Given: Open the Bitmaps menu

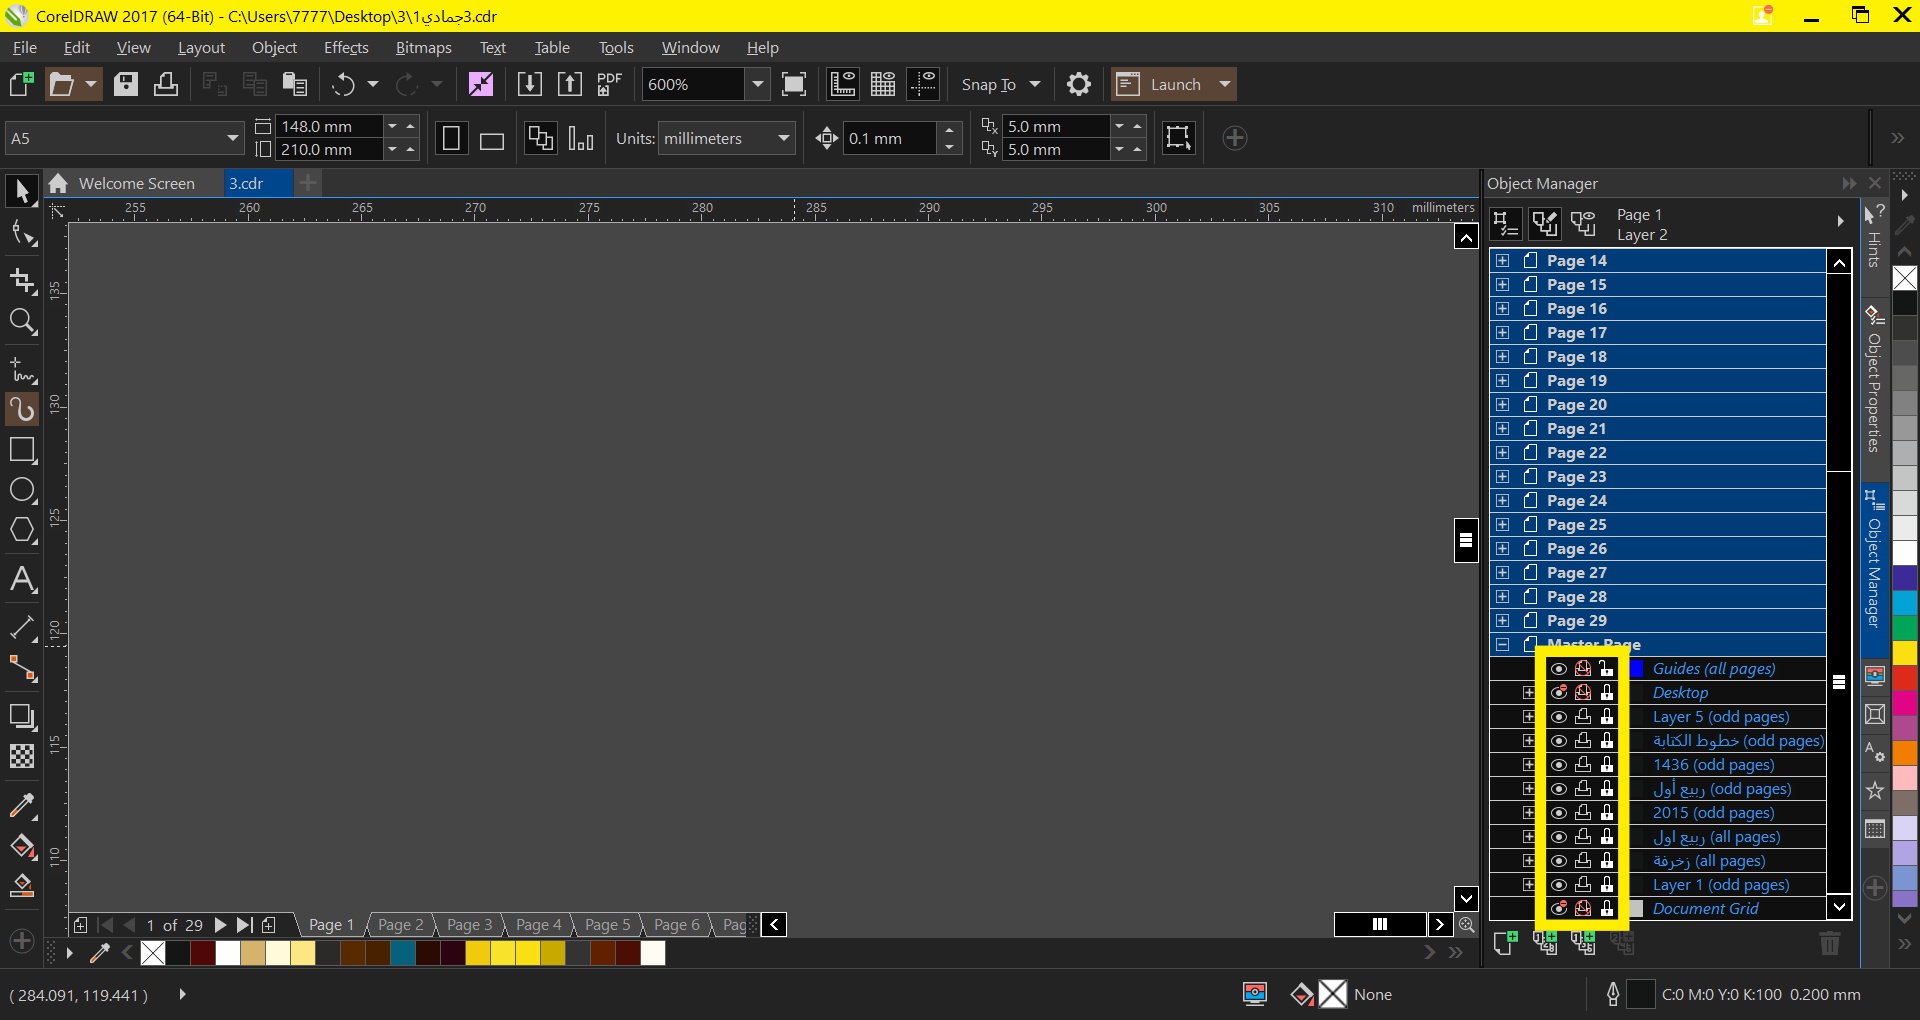Looking at the screenshot, I should pos(423,47).
